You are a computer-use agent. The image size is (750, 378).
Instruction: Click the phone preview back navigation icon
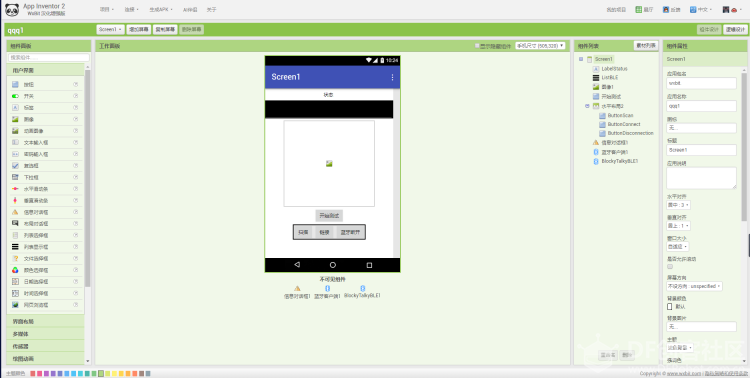297,265
